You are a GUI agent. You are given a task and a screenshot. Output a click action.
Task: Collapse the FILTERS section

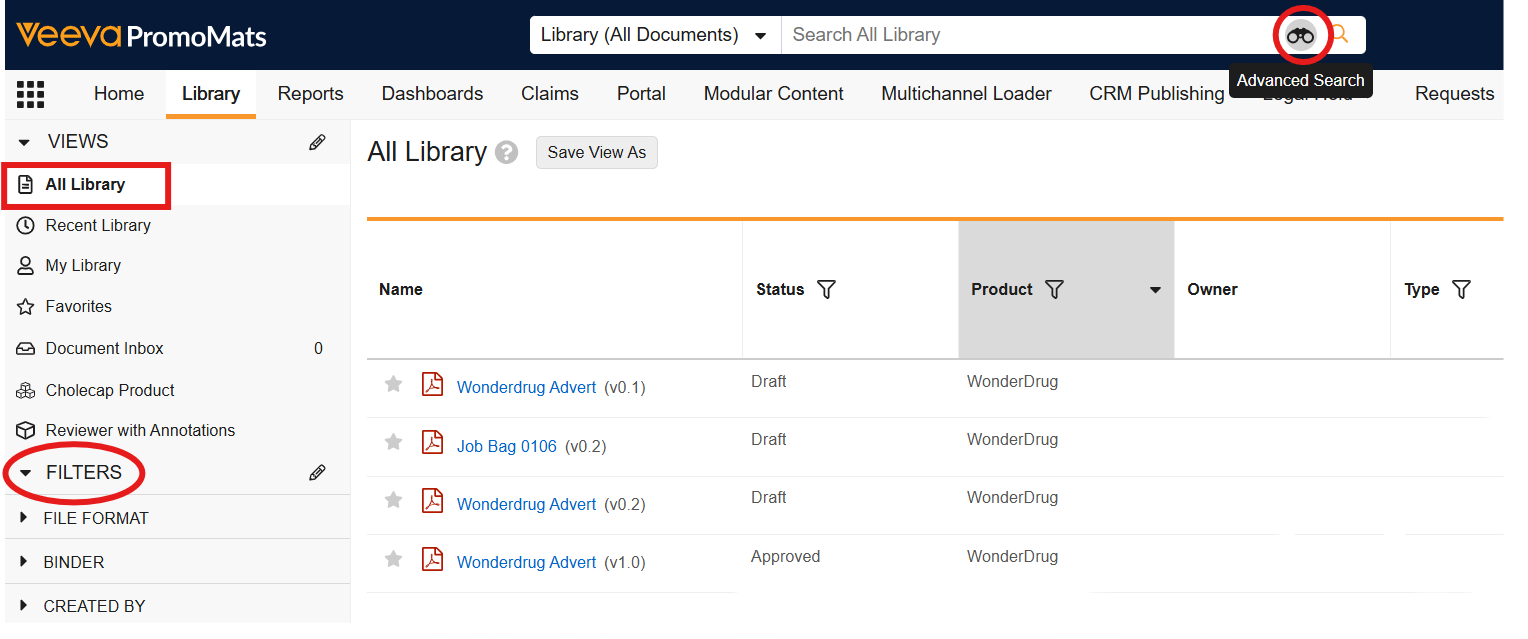pyautogui.click(x=25, y=473)
